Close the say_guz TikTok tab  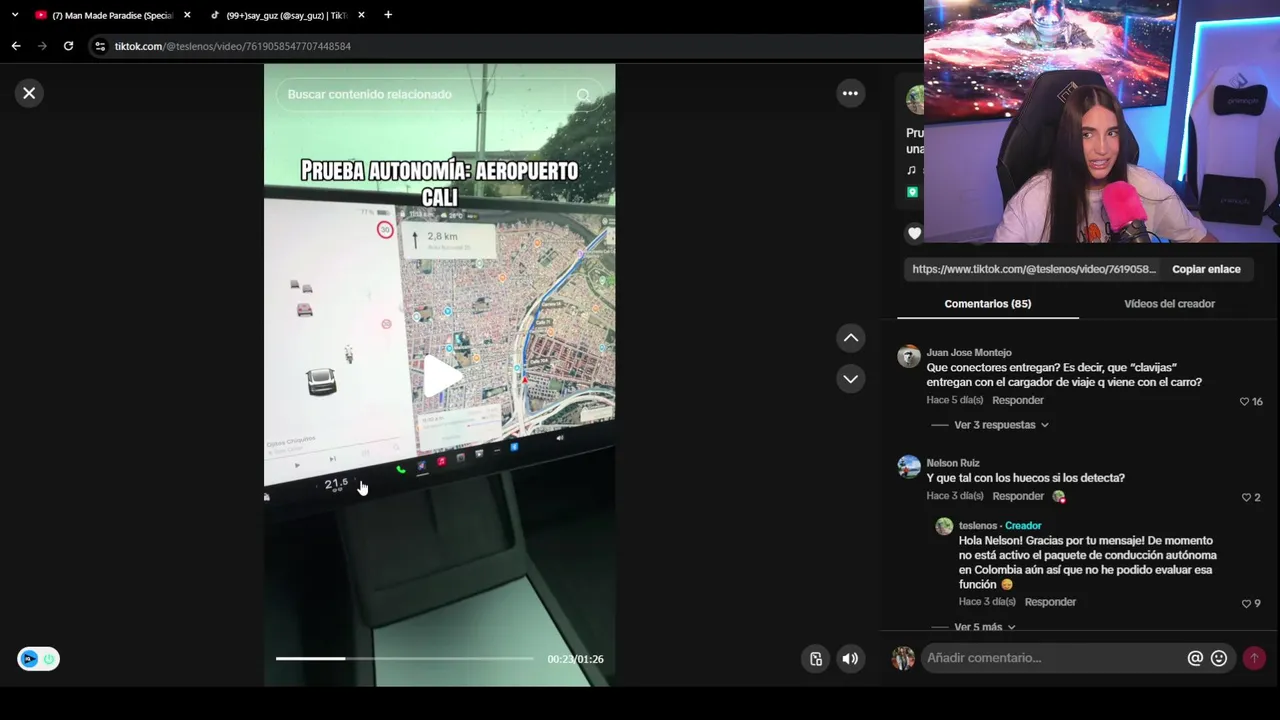point(361,15)
